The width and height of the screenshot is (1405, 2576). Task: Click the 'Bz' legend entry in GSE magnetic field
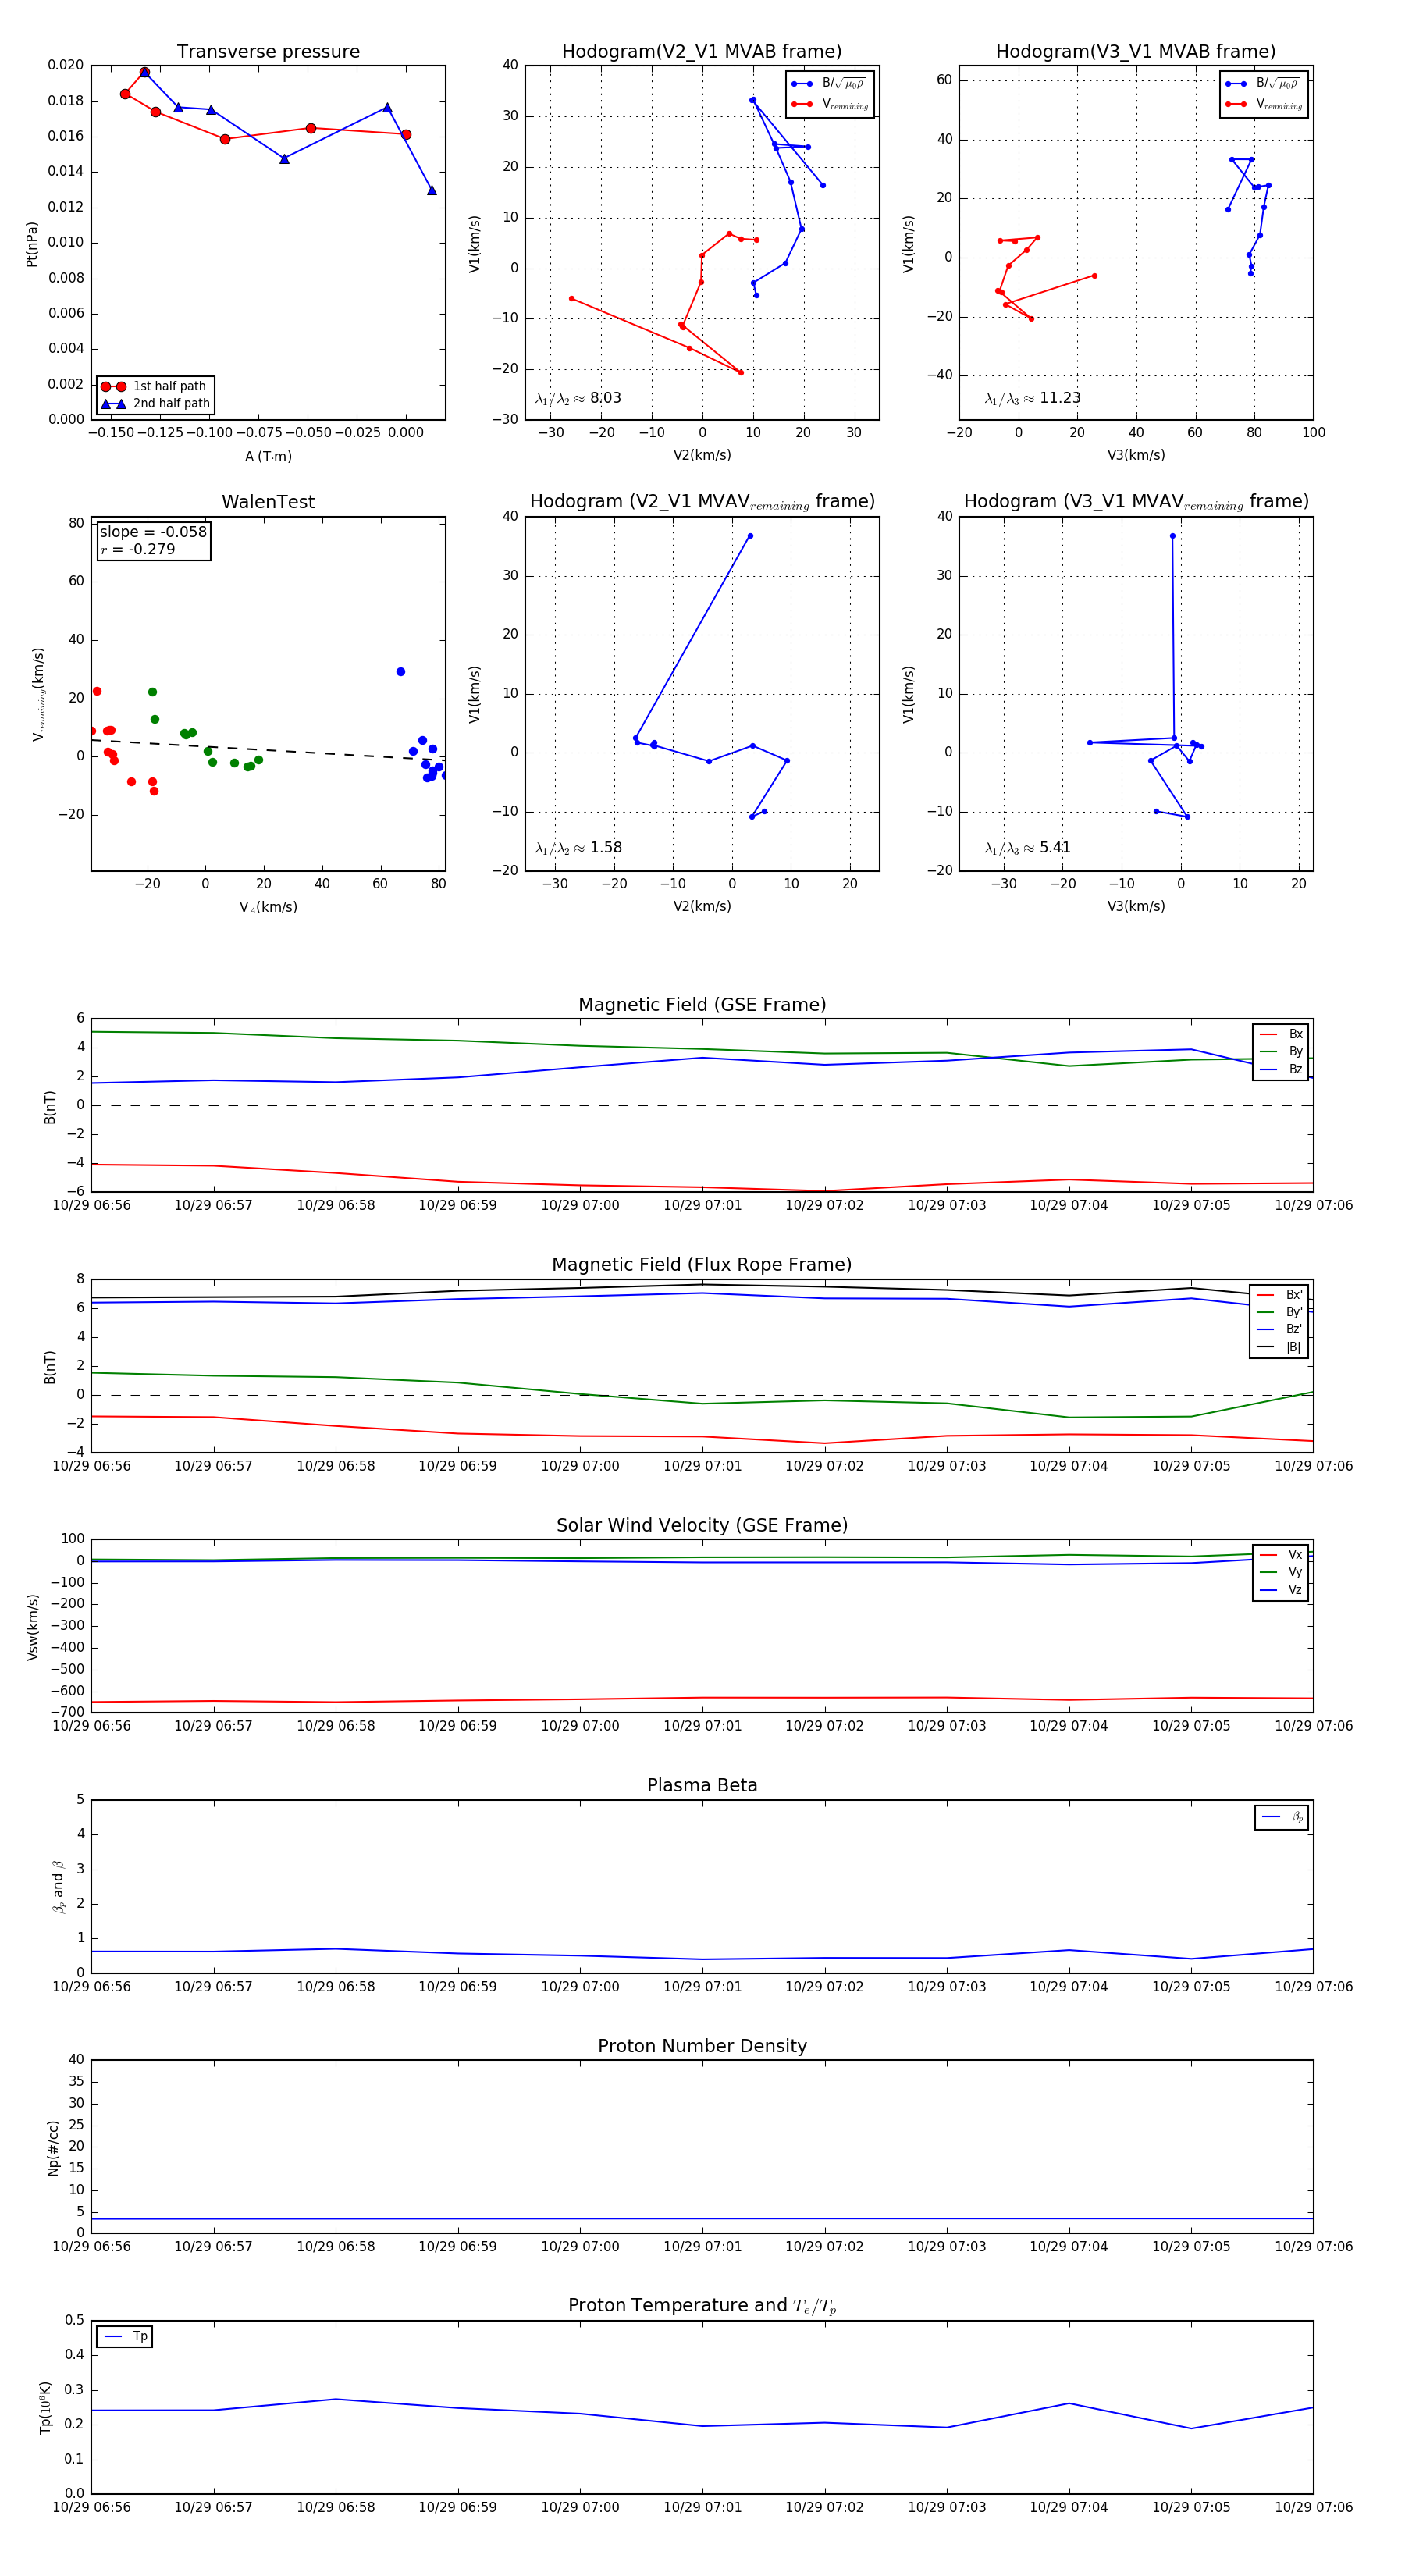(1281, 1070)
